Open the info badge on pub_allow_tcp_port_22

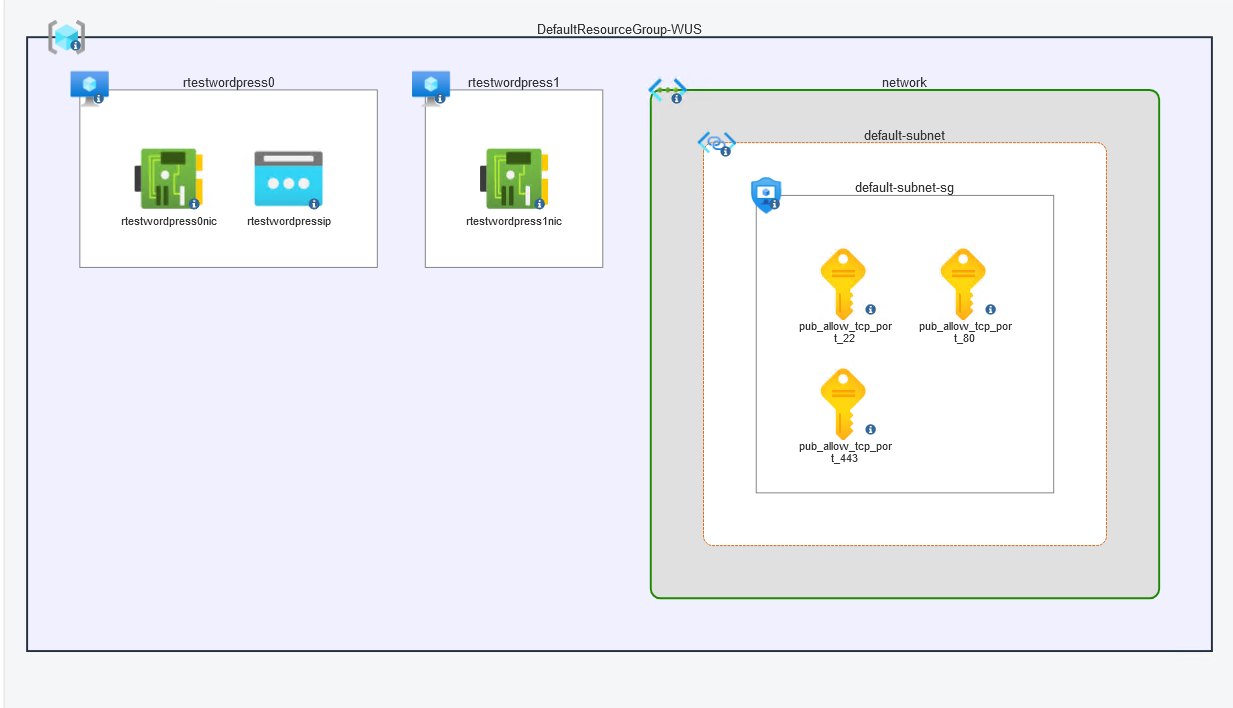tap(869, 309)
